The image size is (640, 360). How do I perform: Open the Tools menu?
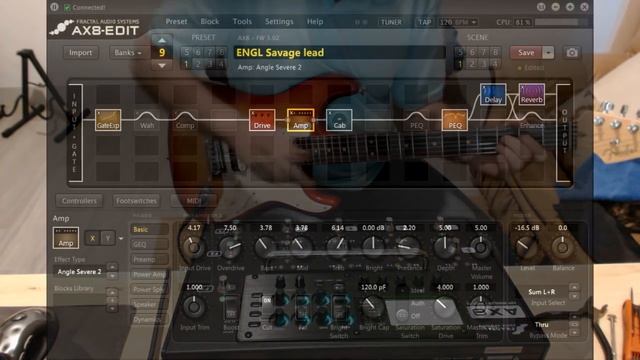[x=242, y=21]
